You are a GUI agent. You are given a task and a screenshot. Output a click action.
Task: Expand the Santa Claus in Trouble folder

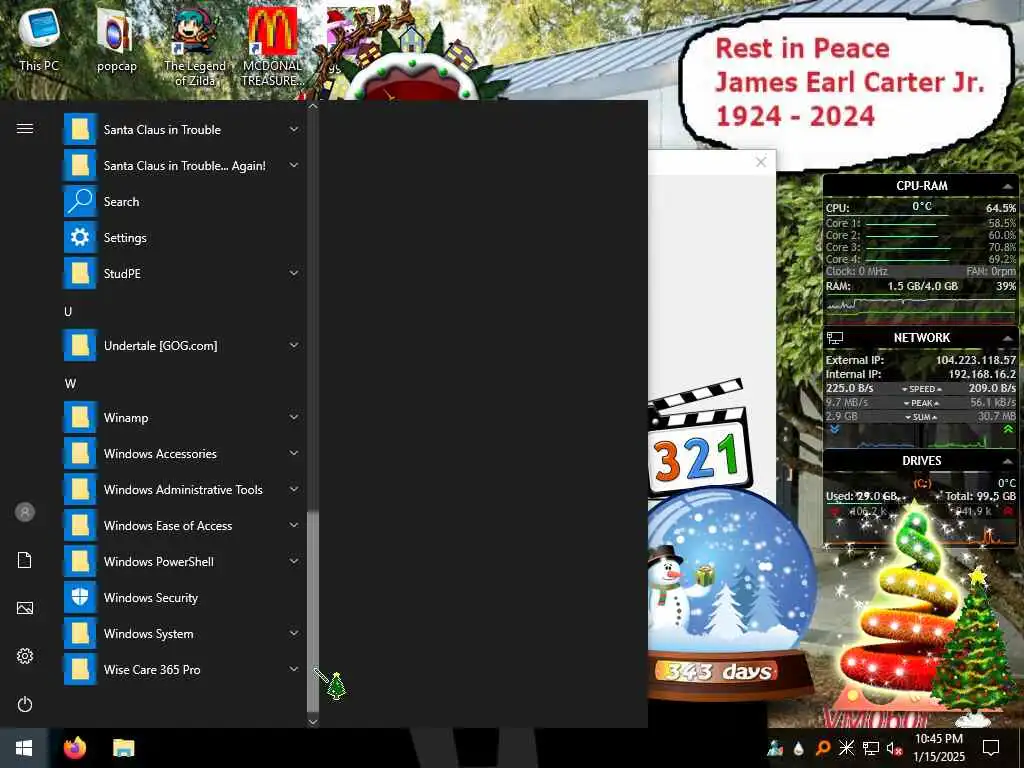click(x=294, y=129)
